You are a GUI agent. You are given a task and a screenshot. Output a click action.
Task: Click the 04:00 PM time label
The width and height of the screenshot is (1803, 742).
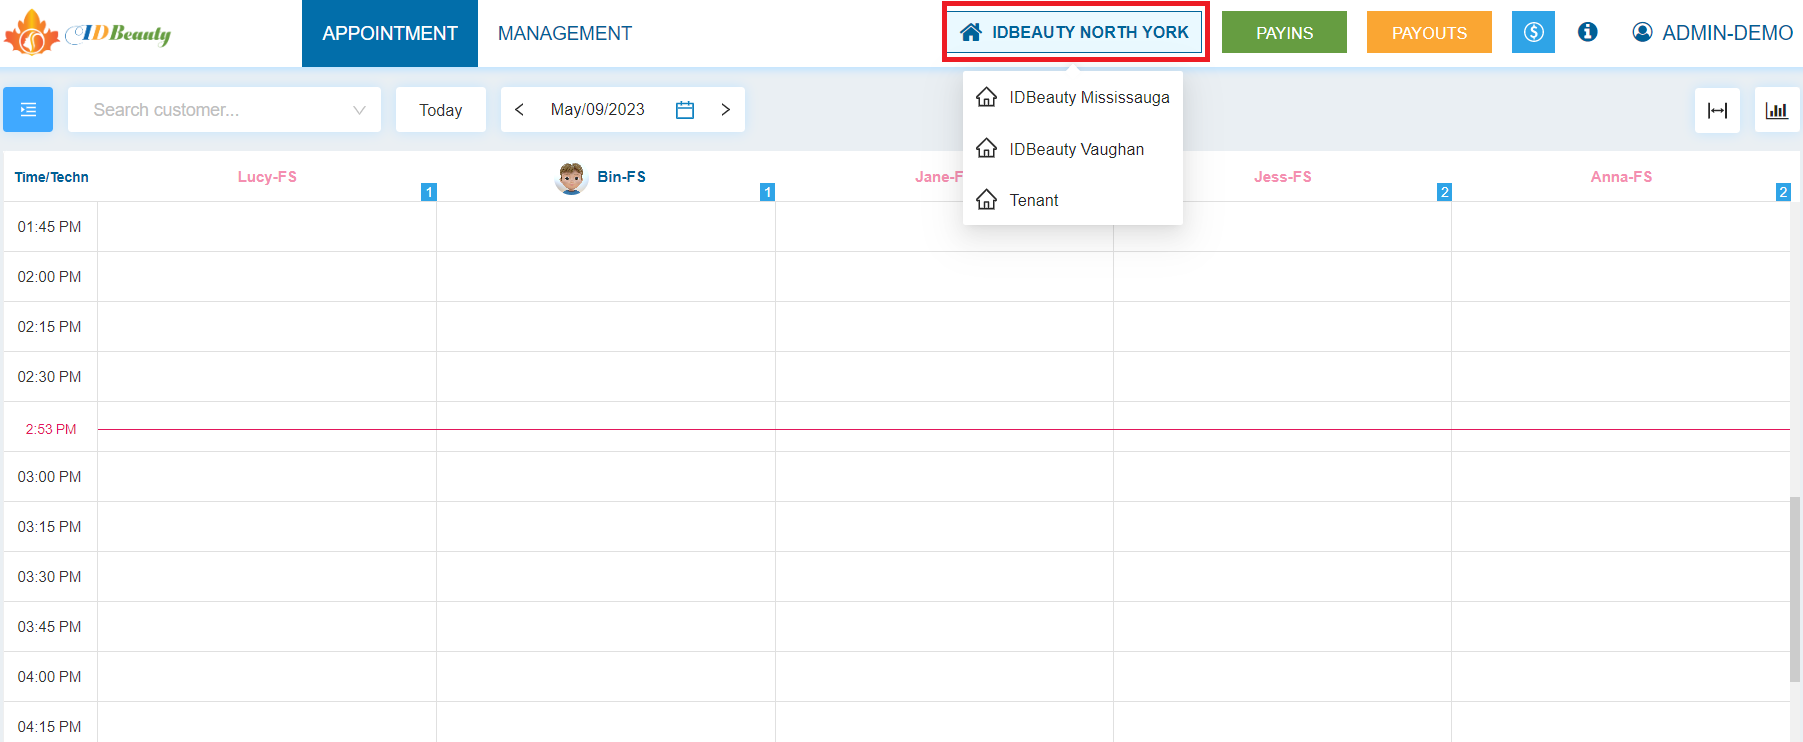[49, 677]
